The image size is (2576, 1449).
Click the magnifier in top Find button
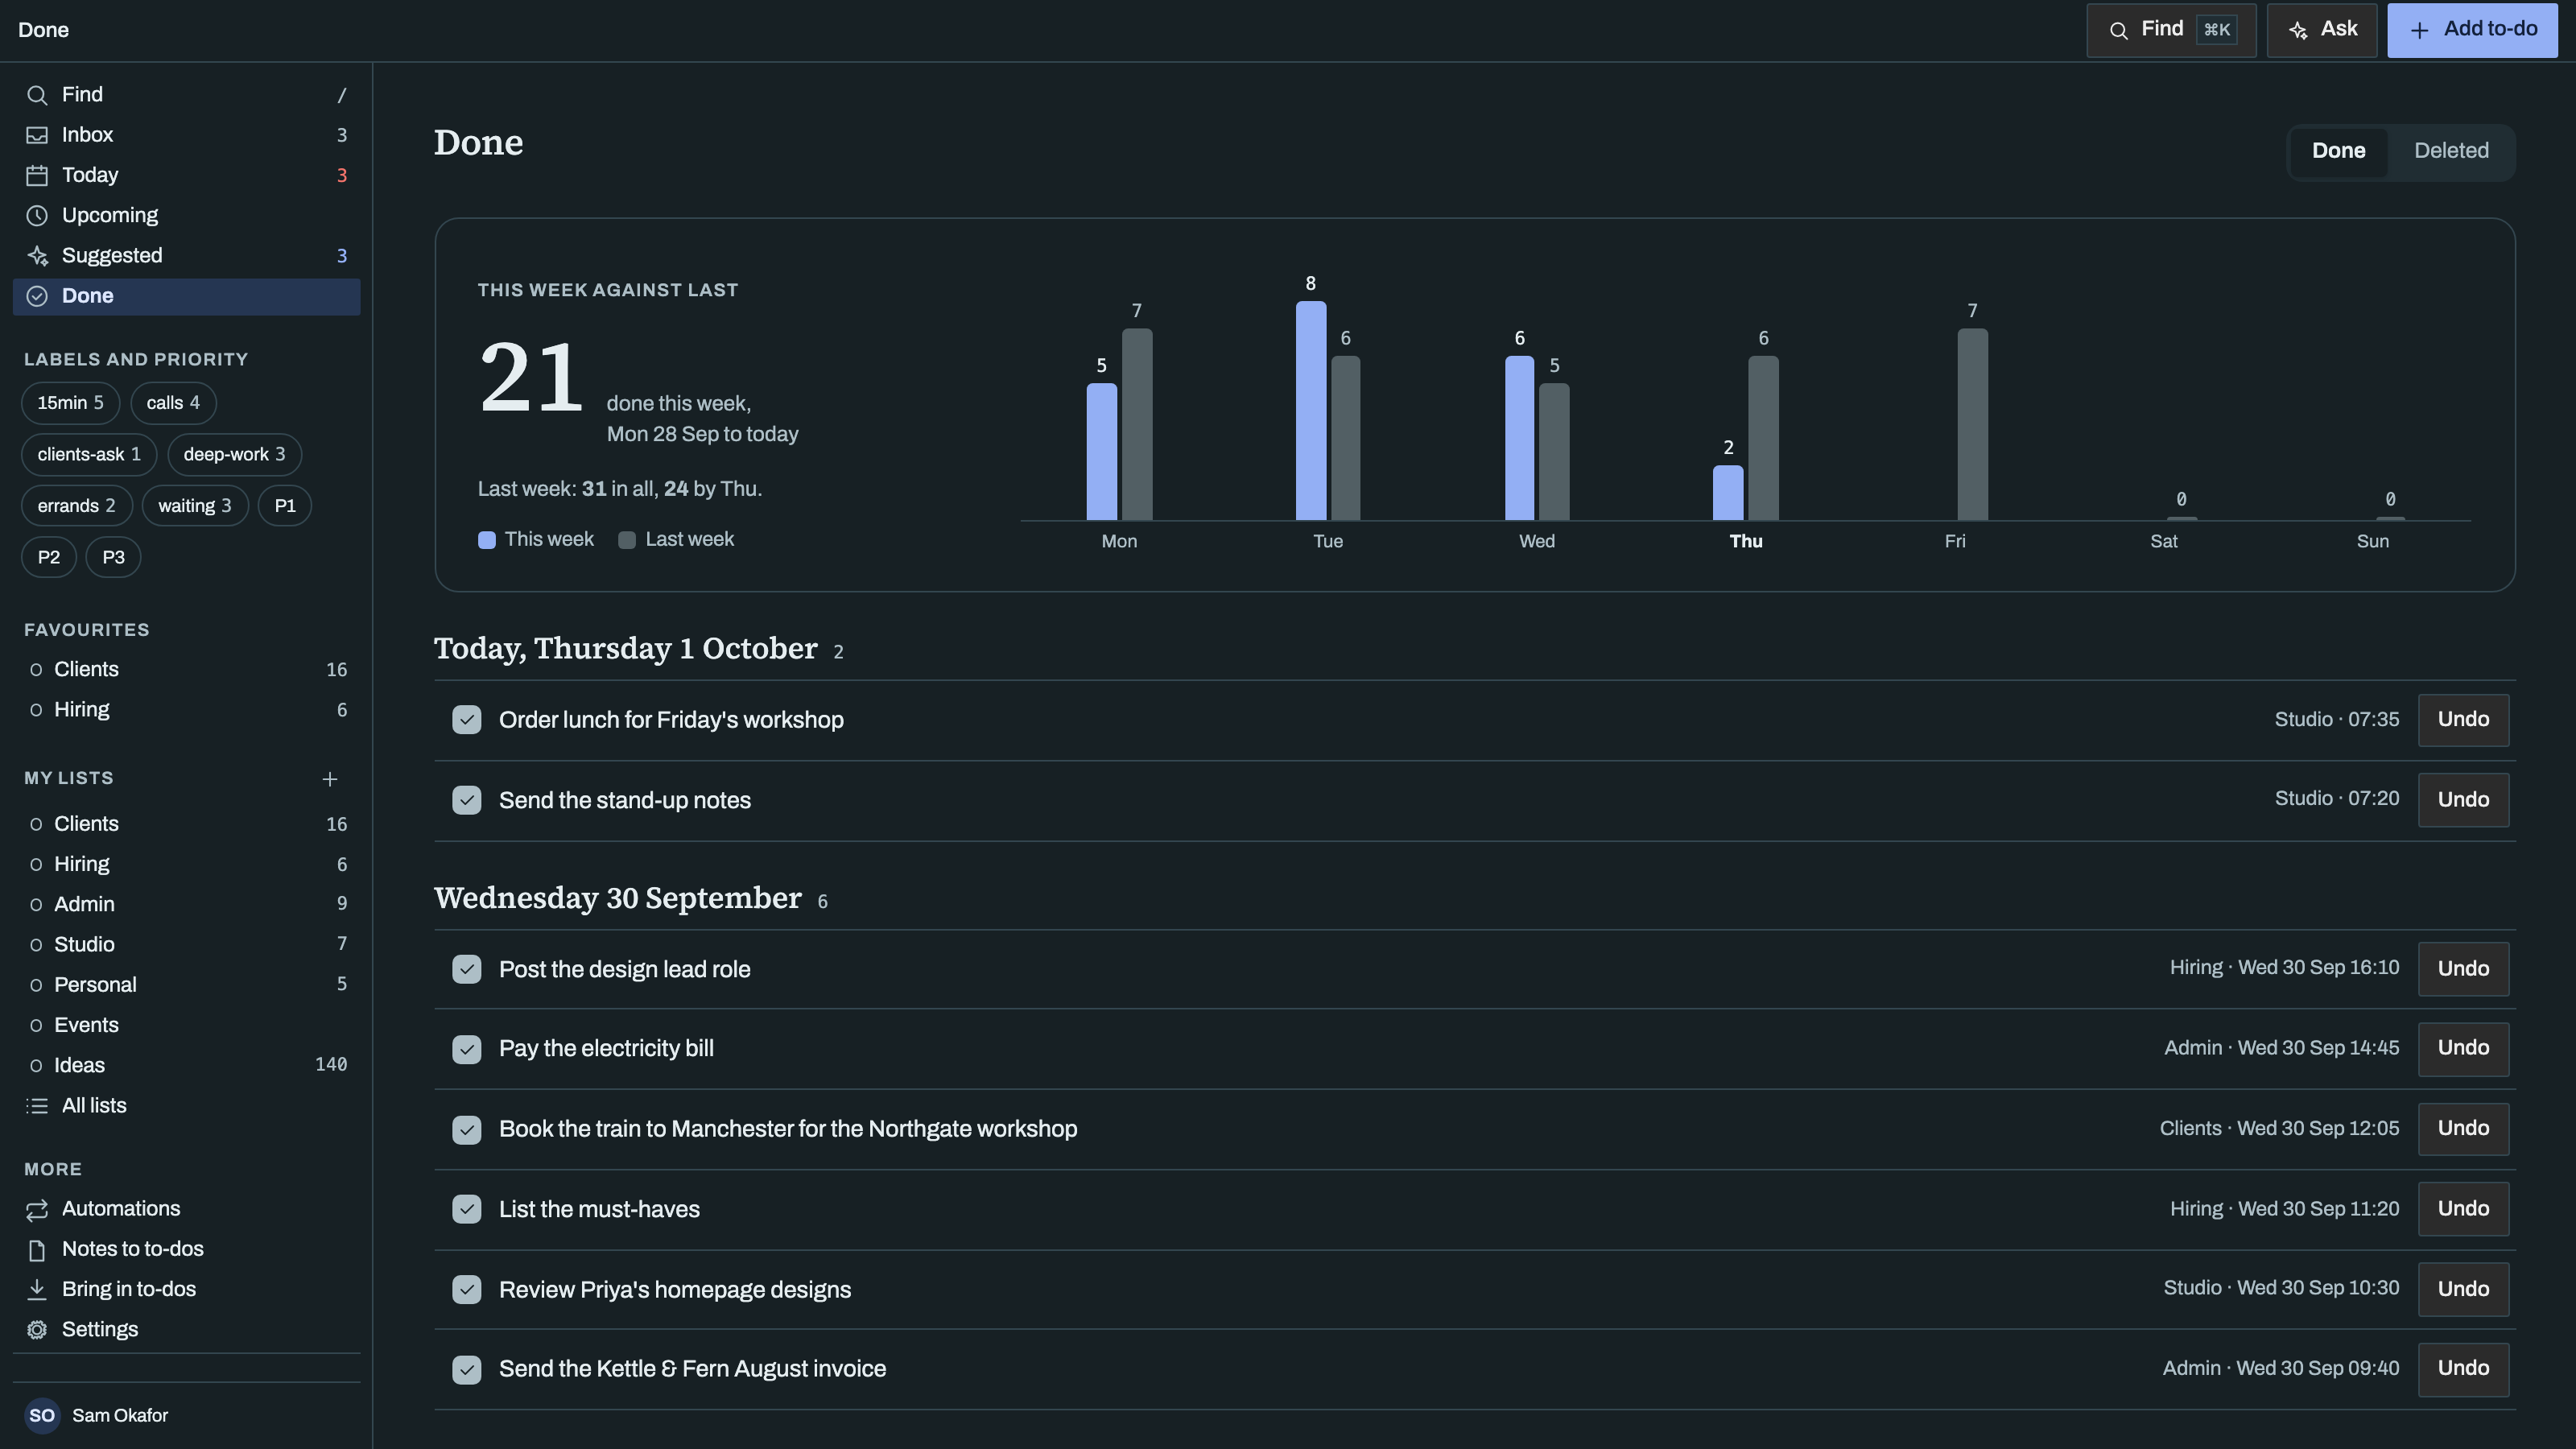coord(2118,31)
